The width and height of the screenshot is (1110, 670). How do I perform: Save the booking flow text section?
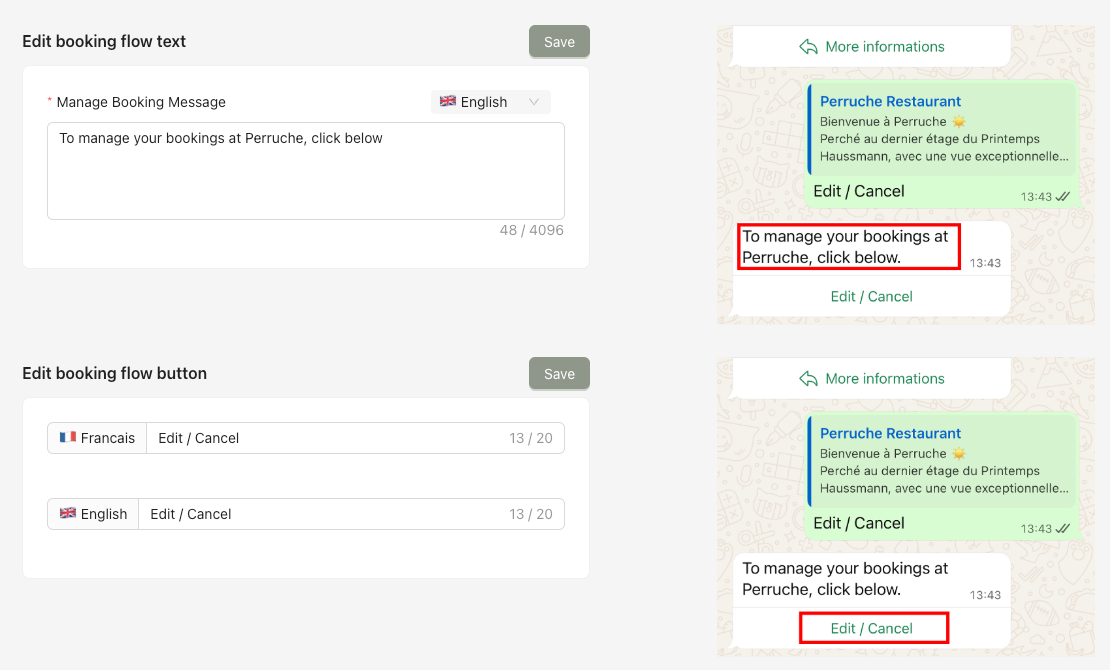(x=559, y=42)
